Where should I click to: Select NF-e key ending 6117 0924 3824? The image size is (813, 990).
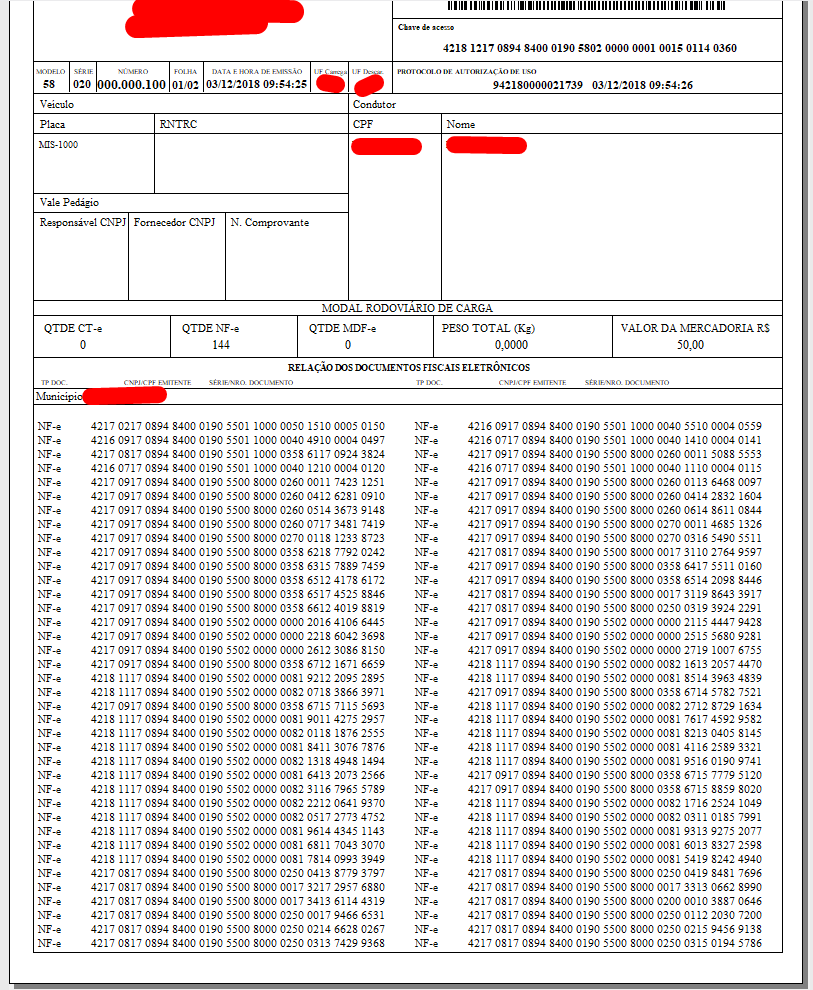237,455
